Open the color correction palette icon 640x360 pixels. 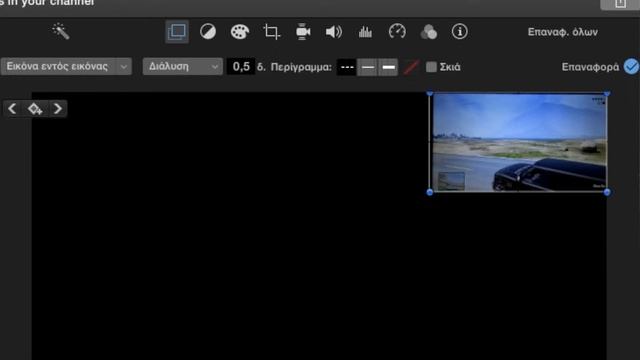point(240,32)
